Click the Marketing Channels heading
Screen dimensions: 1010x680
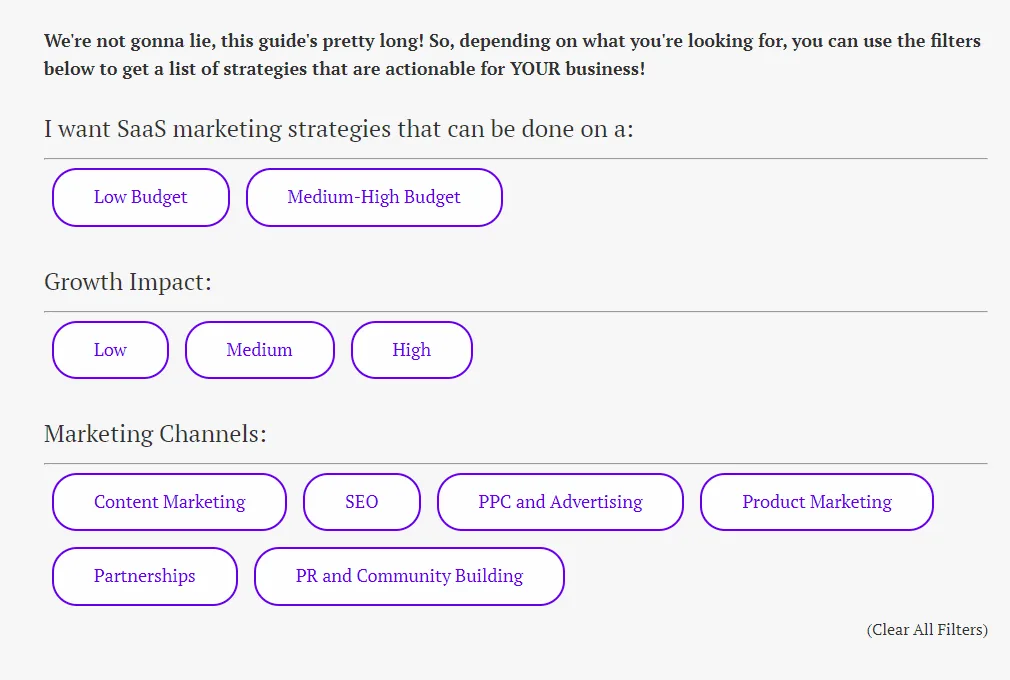(155, 434)
